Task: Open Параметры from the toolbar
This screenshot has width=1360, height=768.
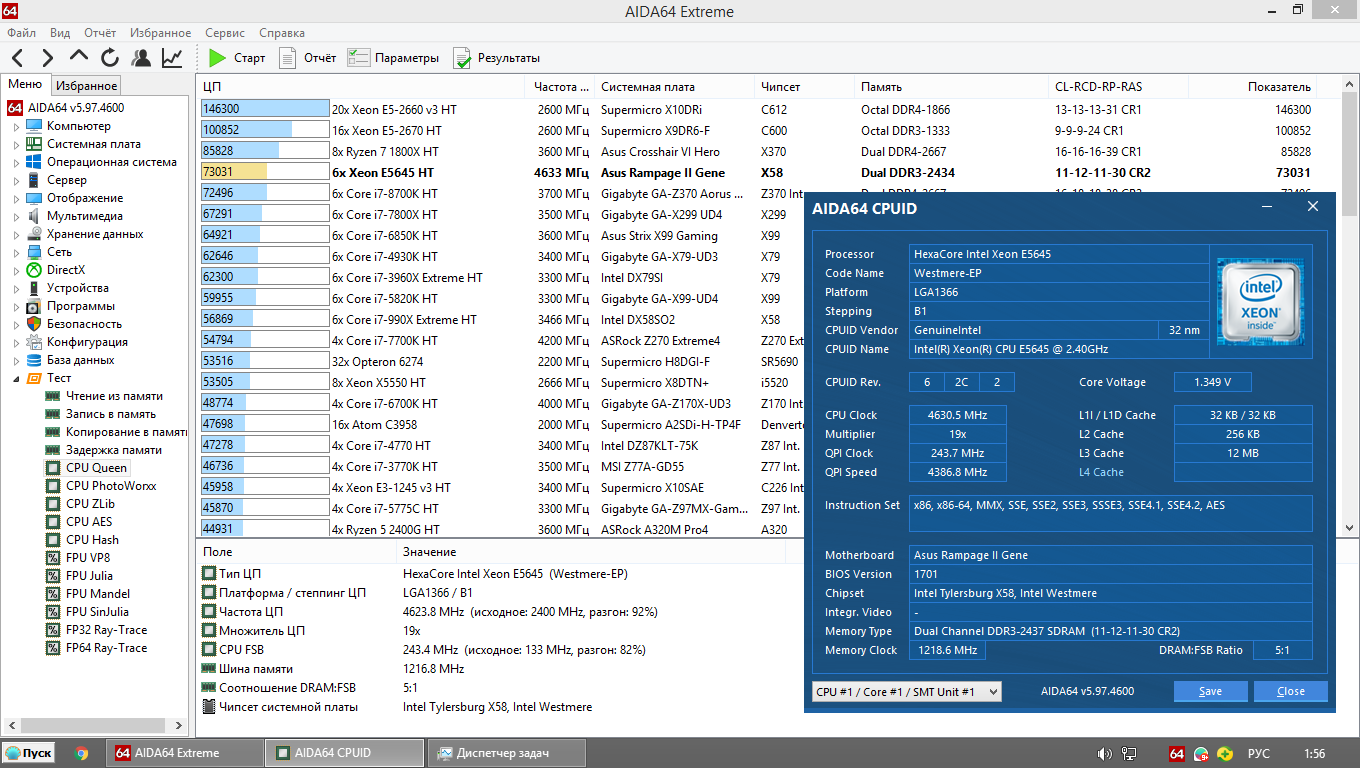Action: click(x=393, y=58)
